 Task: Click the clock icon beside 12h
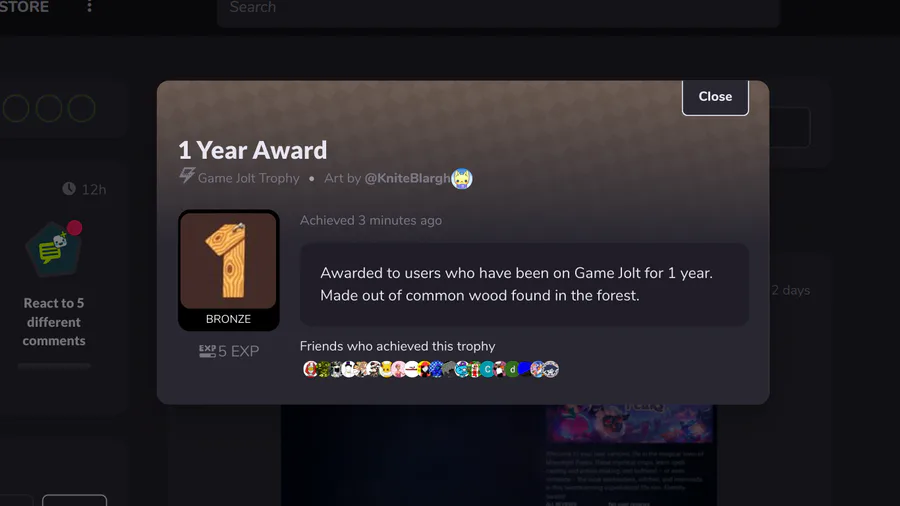[x=69, y=189]
